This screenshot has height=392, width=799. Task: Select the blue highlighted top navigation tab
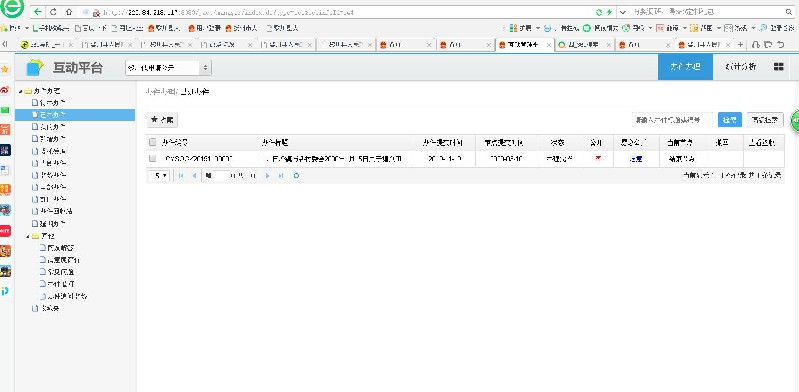point(685,67)
